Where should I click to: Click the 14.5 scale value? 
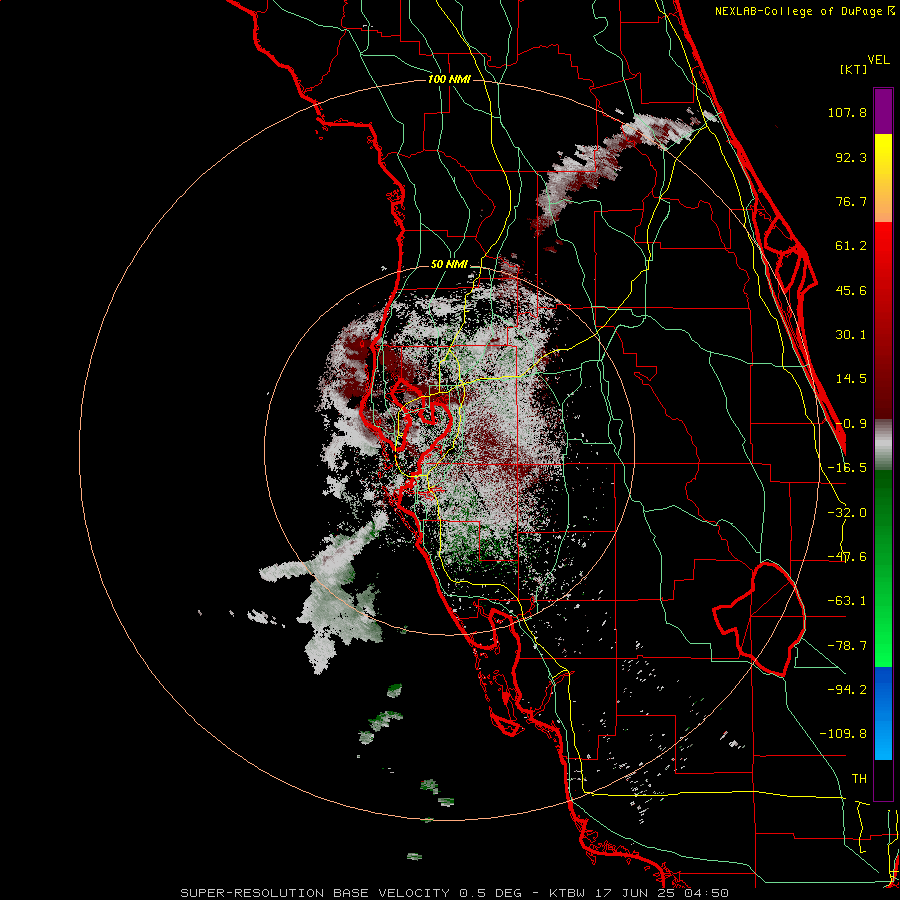851,379
